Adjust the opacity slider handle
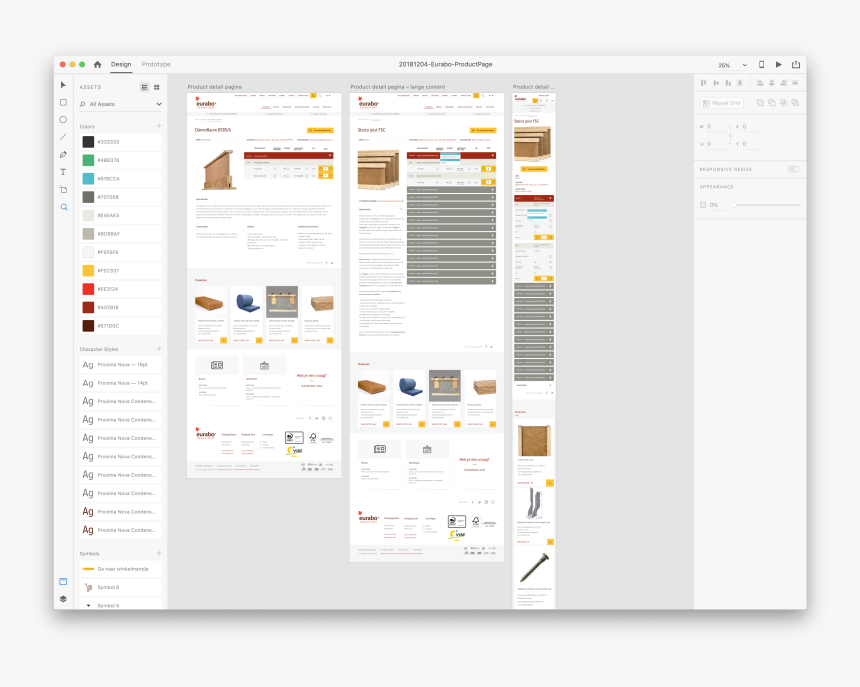This screenshot has height=687, width=860. 734,205
